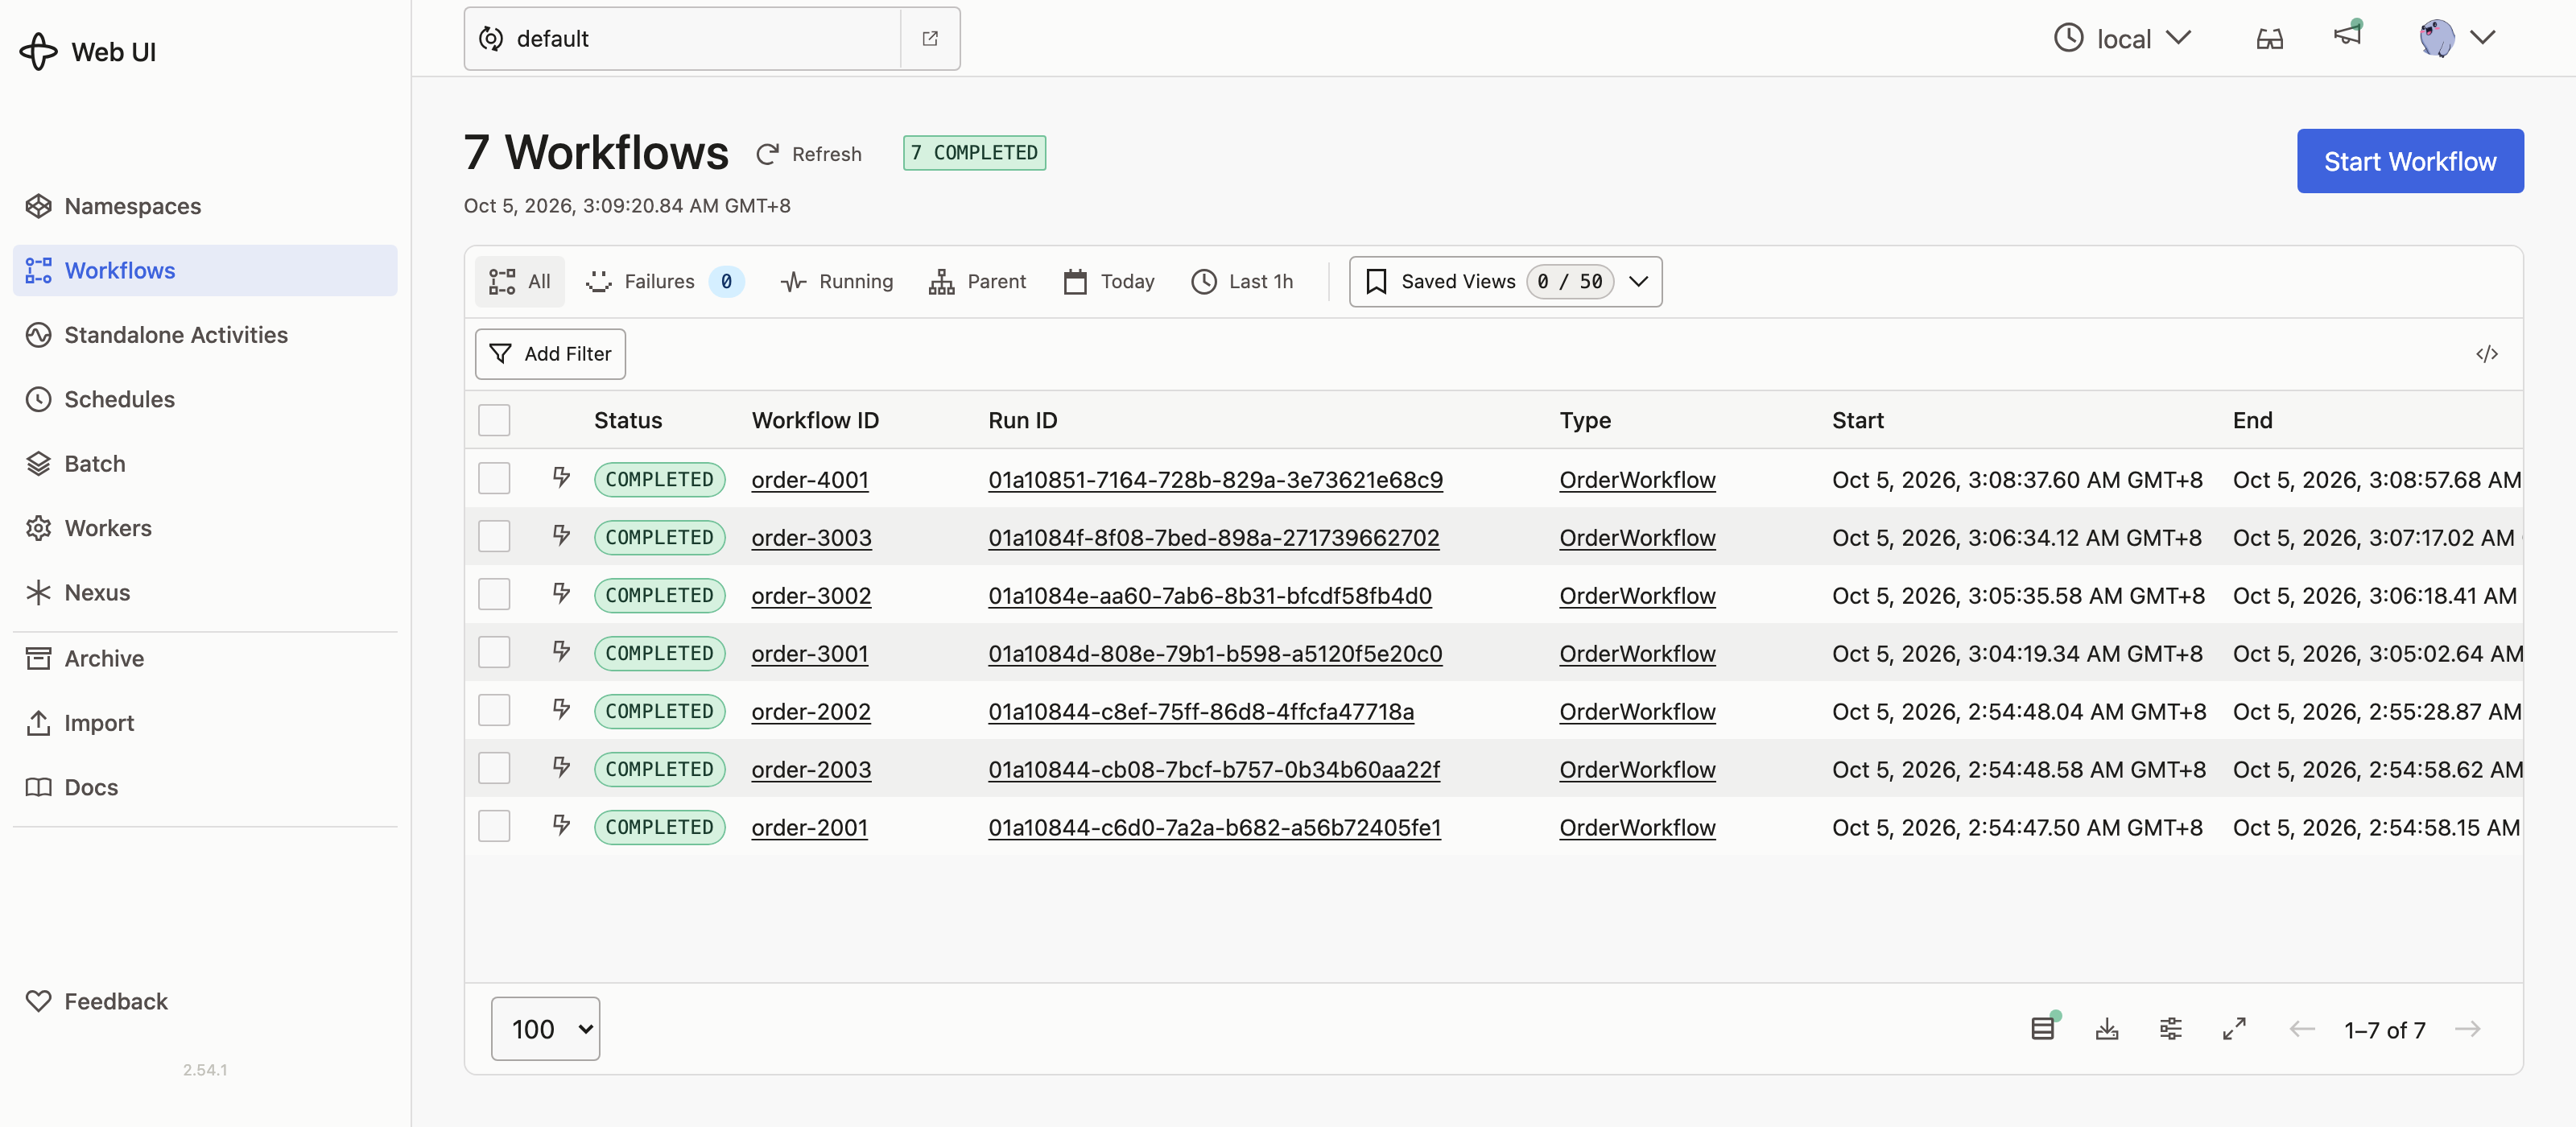Viewport: 2576px width, 1127px height.
Task: Click the Feedback heart link
Action: click(x=96, y=1001)
